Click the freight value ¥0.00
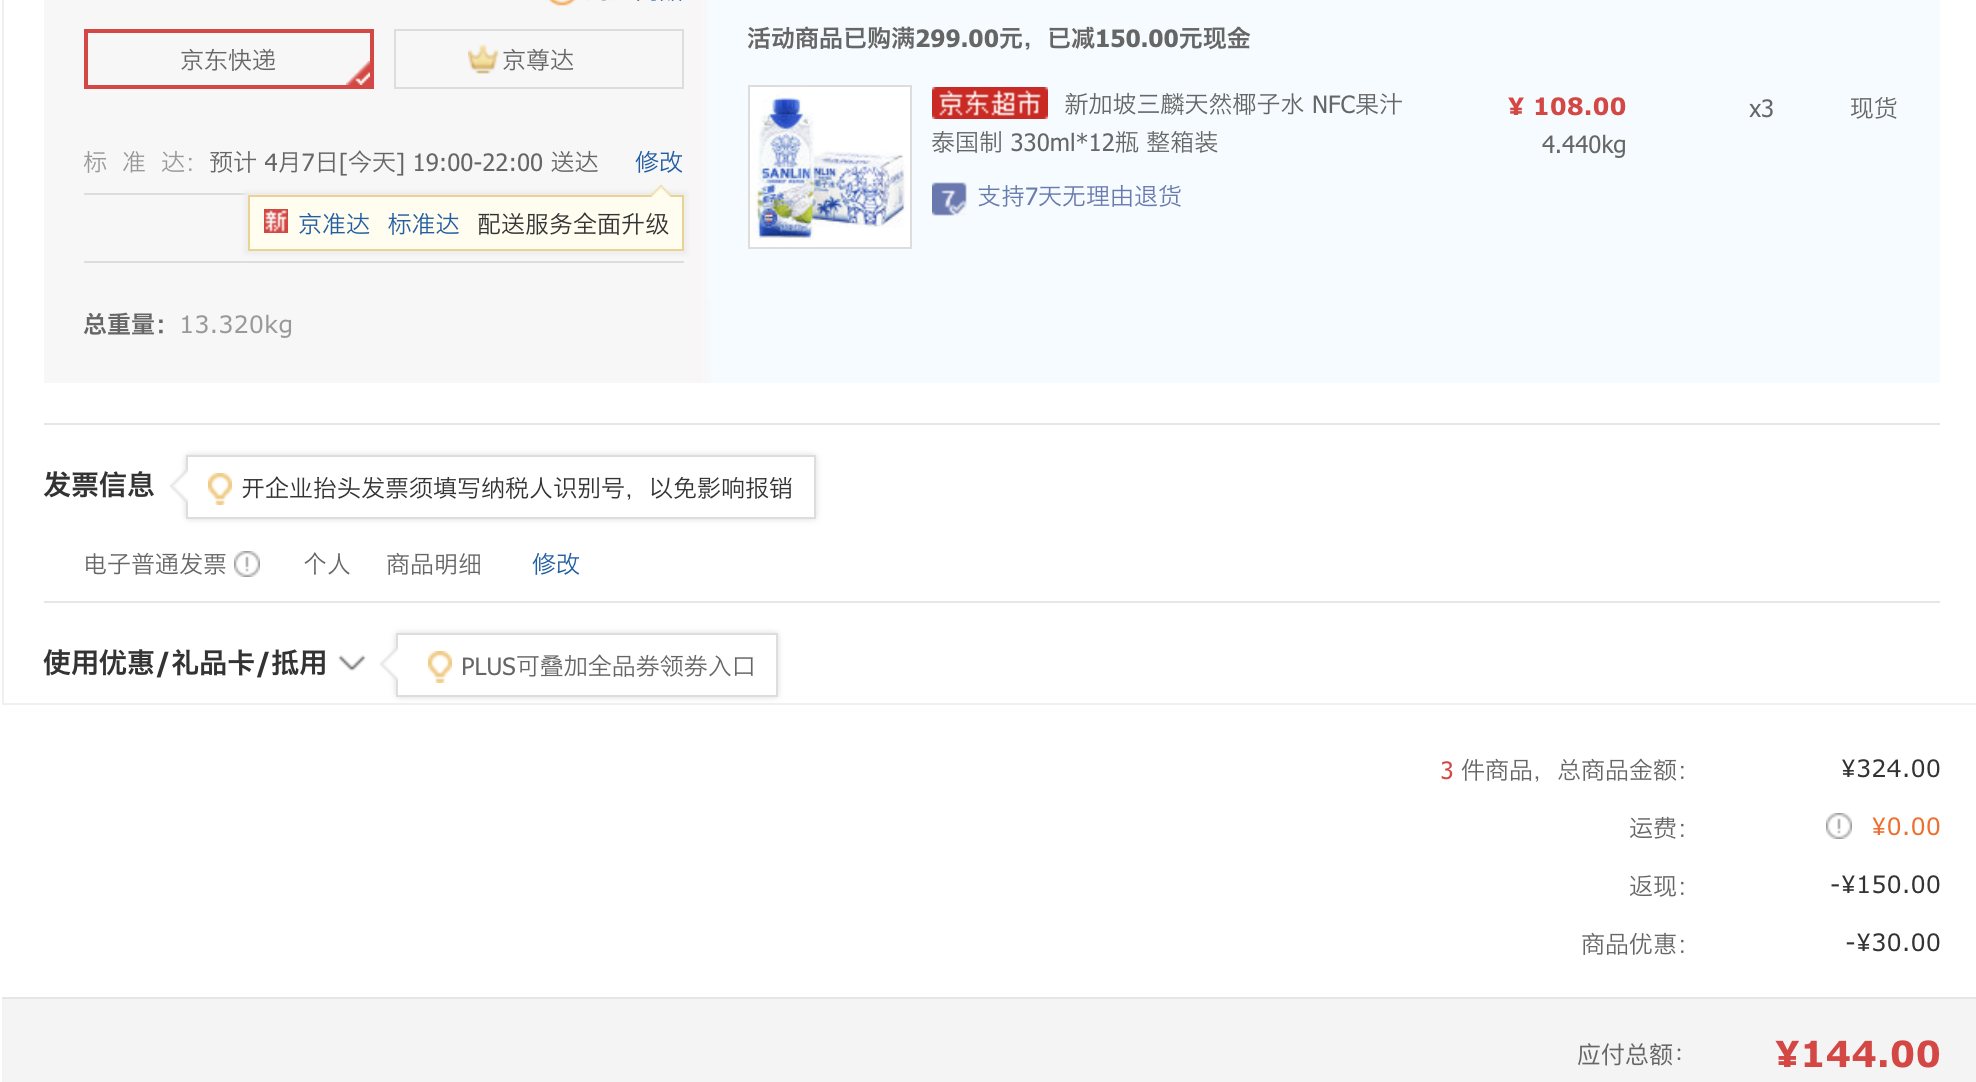The width and height of the screenshot is (1976, 1082). pyautogui.click(x=1906, y=827)
